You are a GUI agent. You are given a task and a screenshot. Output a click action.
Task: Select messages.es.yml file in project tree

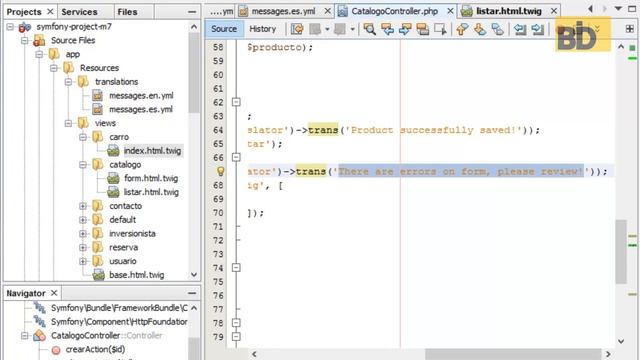click(140, 109)
